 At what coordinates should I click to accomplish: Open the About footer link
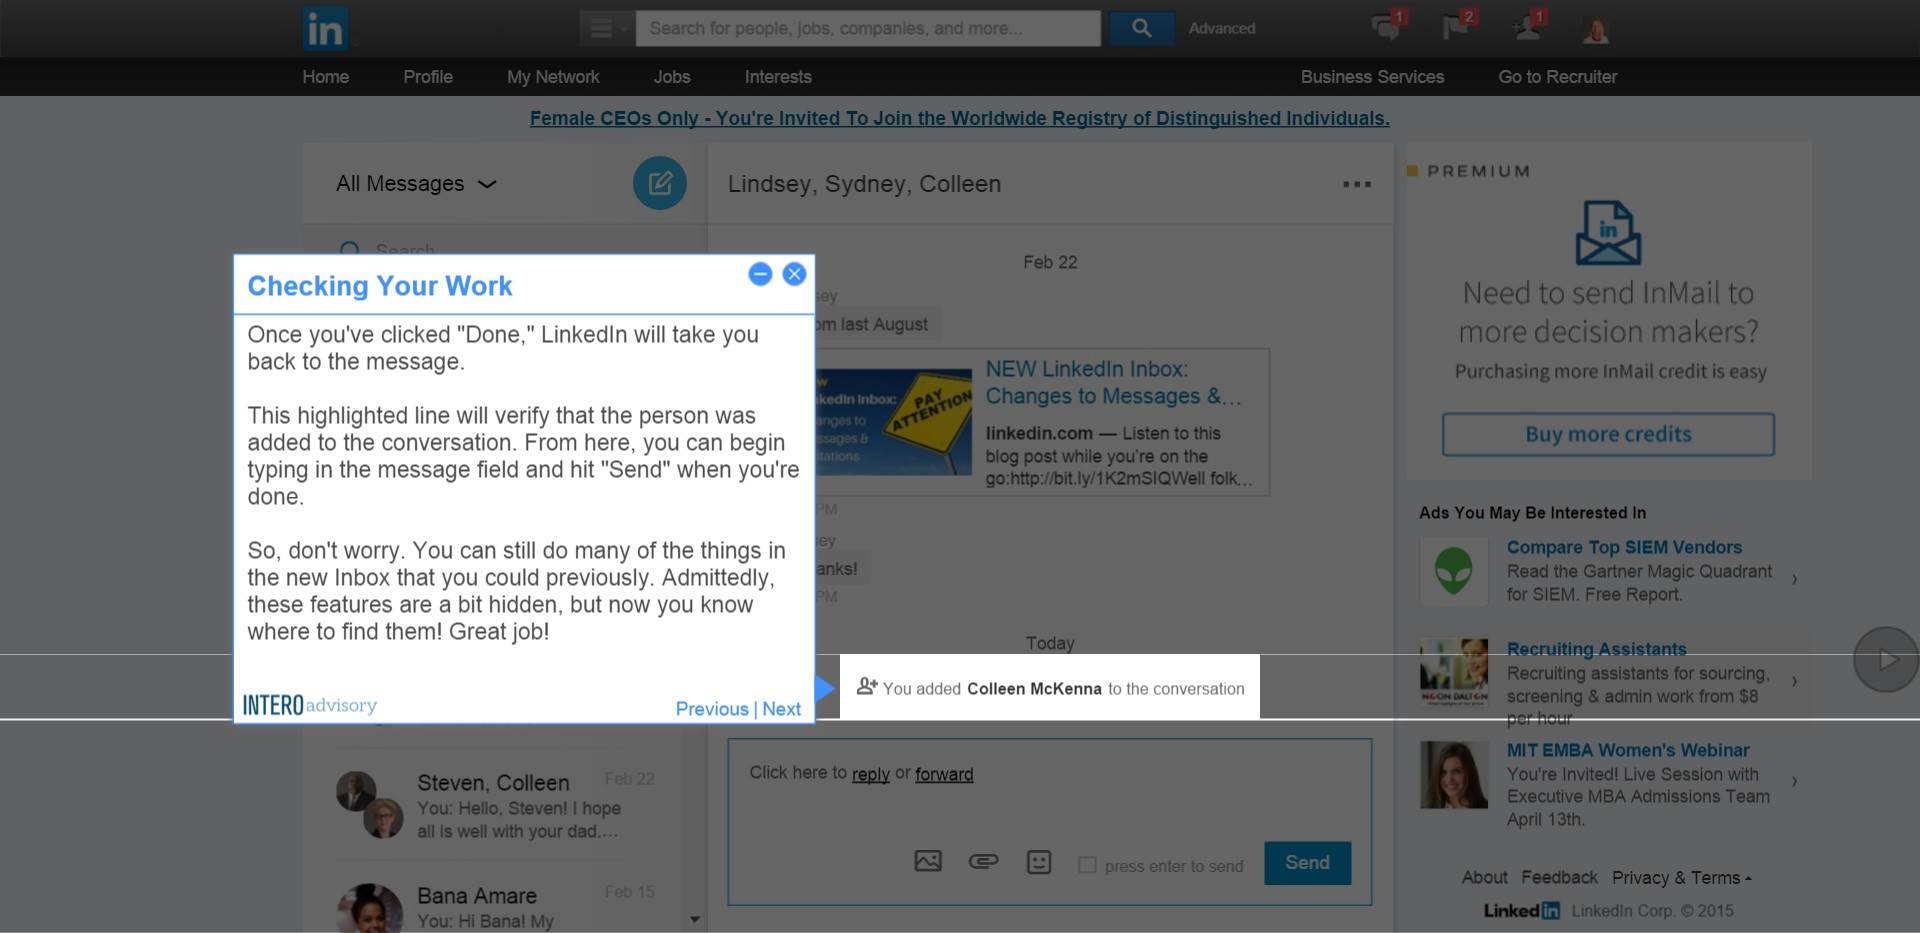(1485, 877)
